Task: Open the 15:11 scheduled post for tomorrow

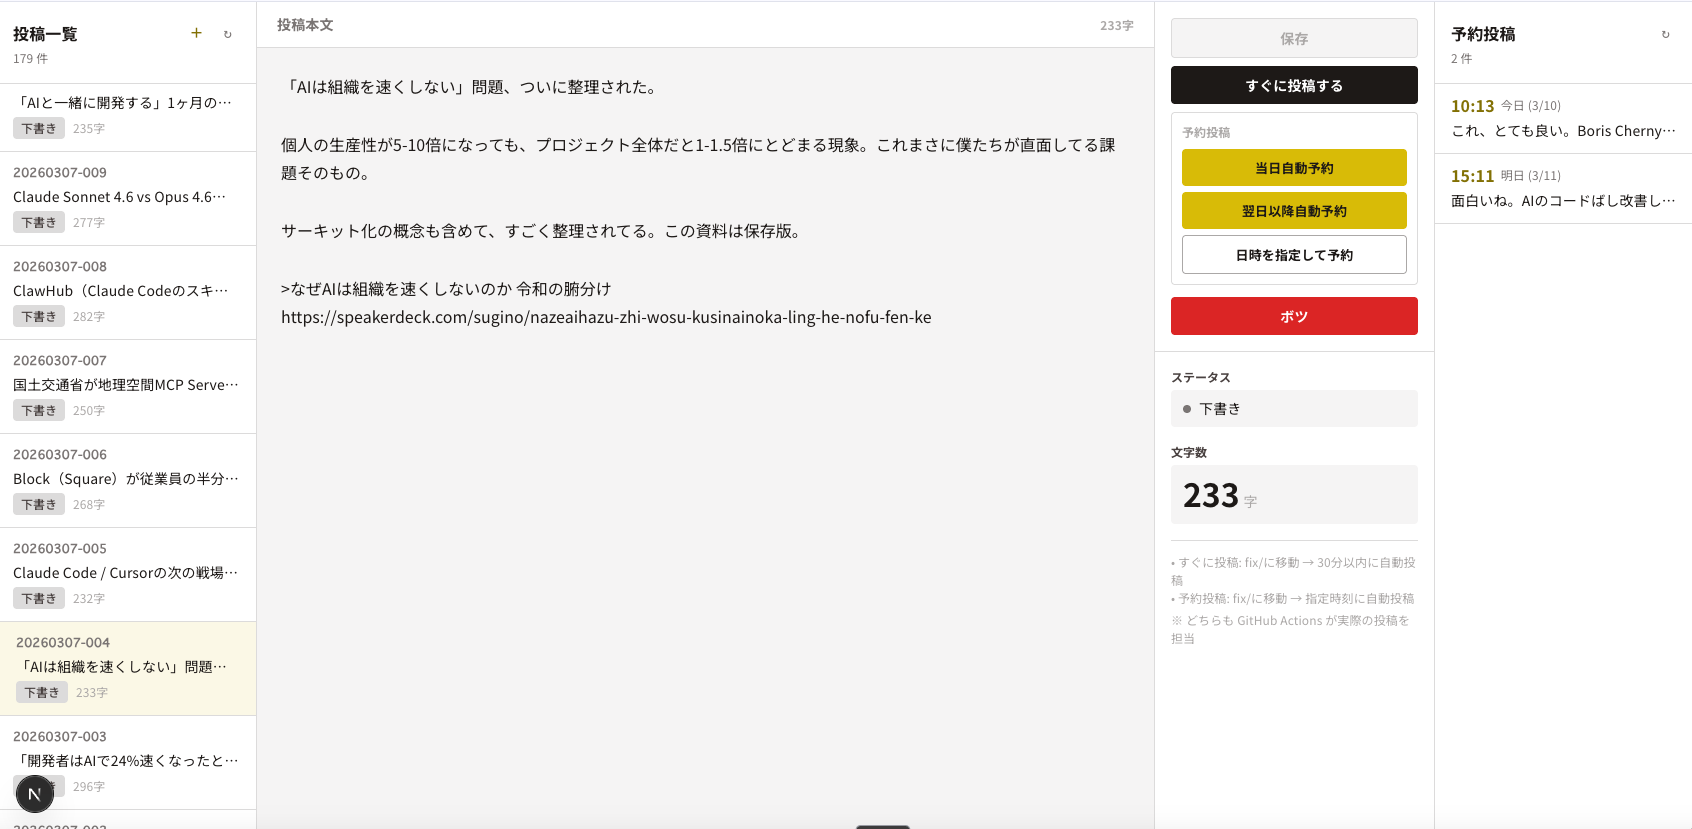Action: (1562, 189)
